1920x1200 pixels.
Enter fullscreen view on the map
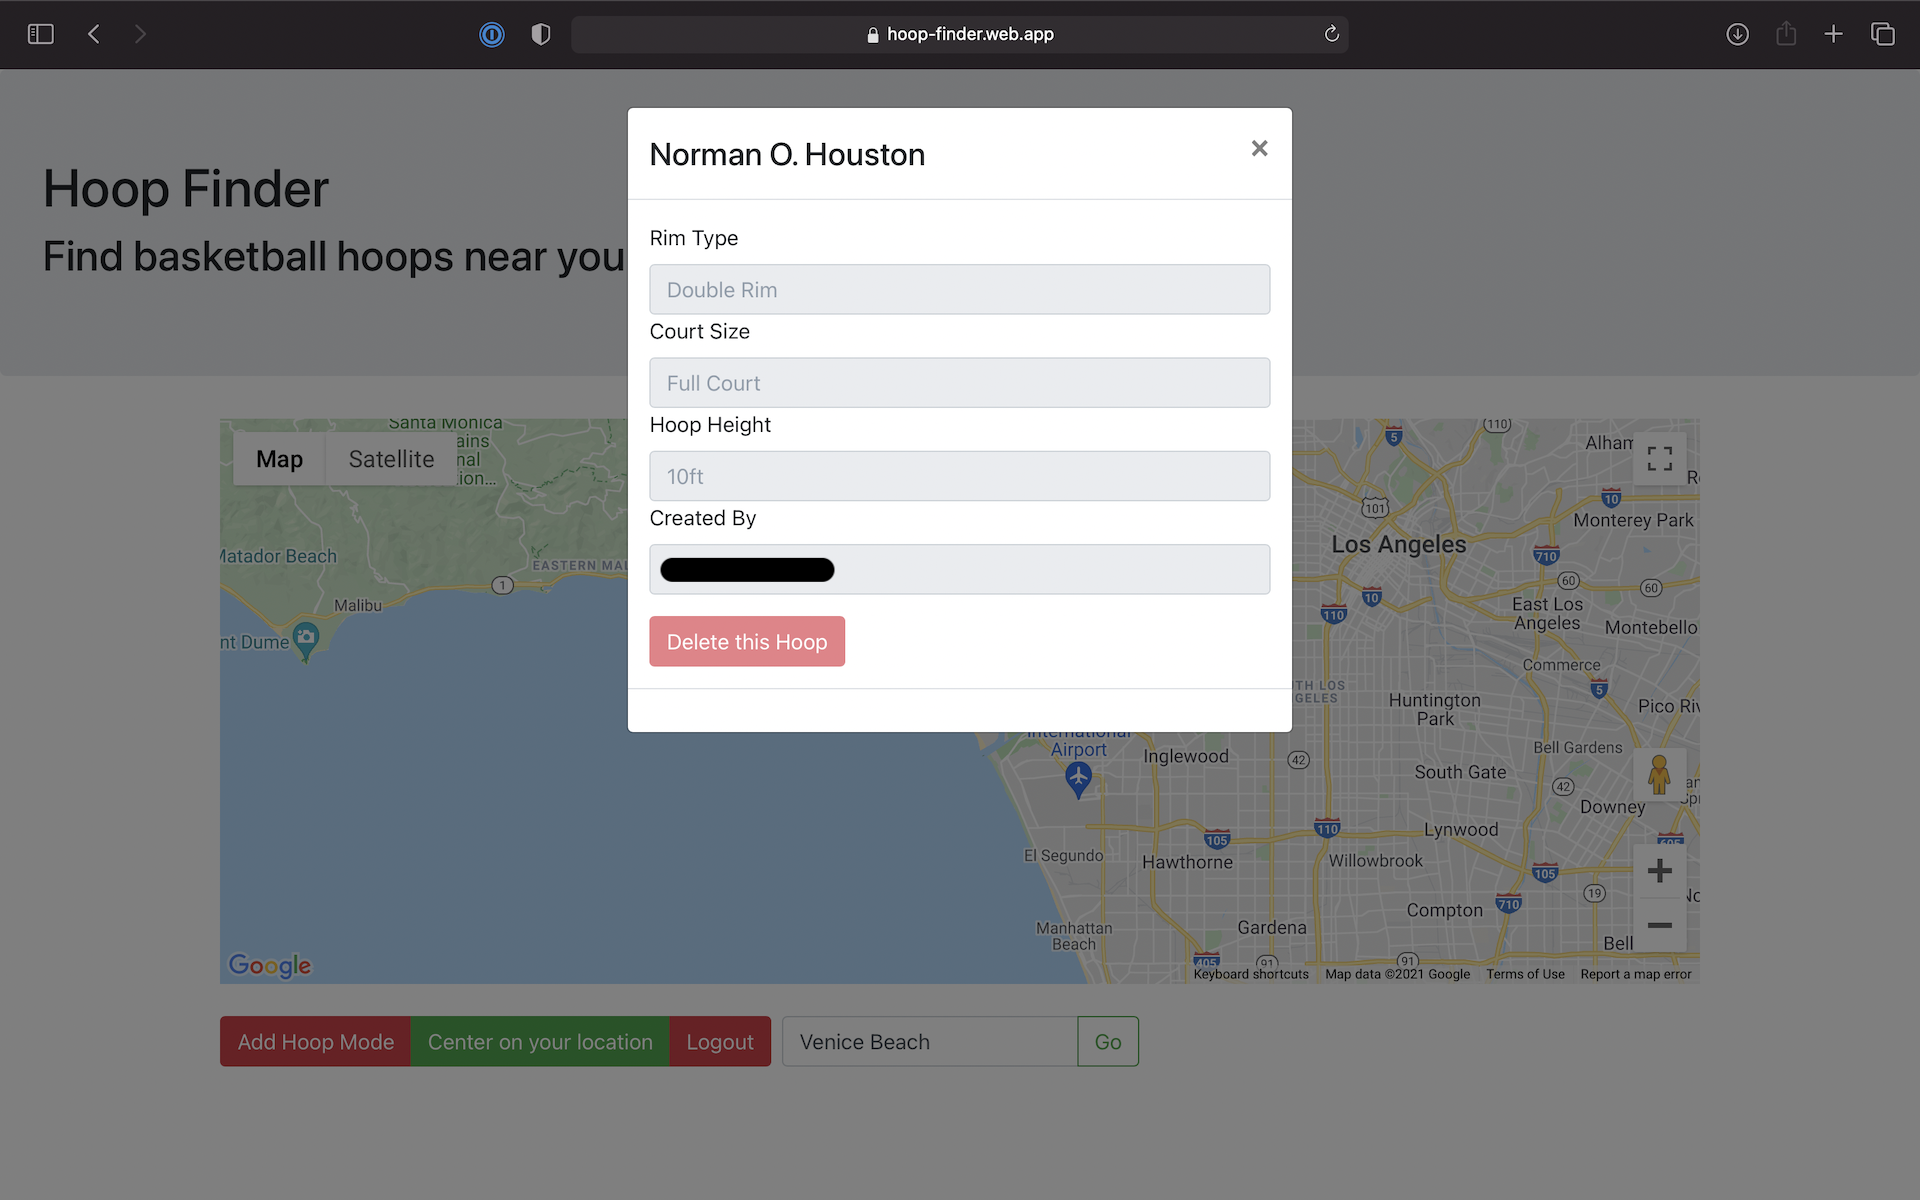click(1659, 458)
